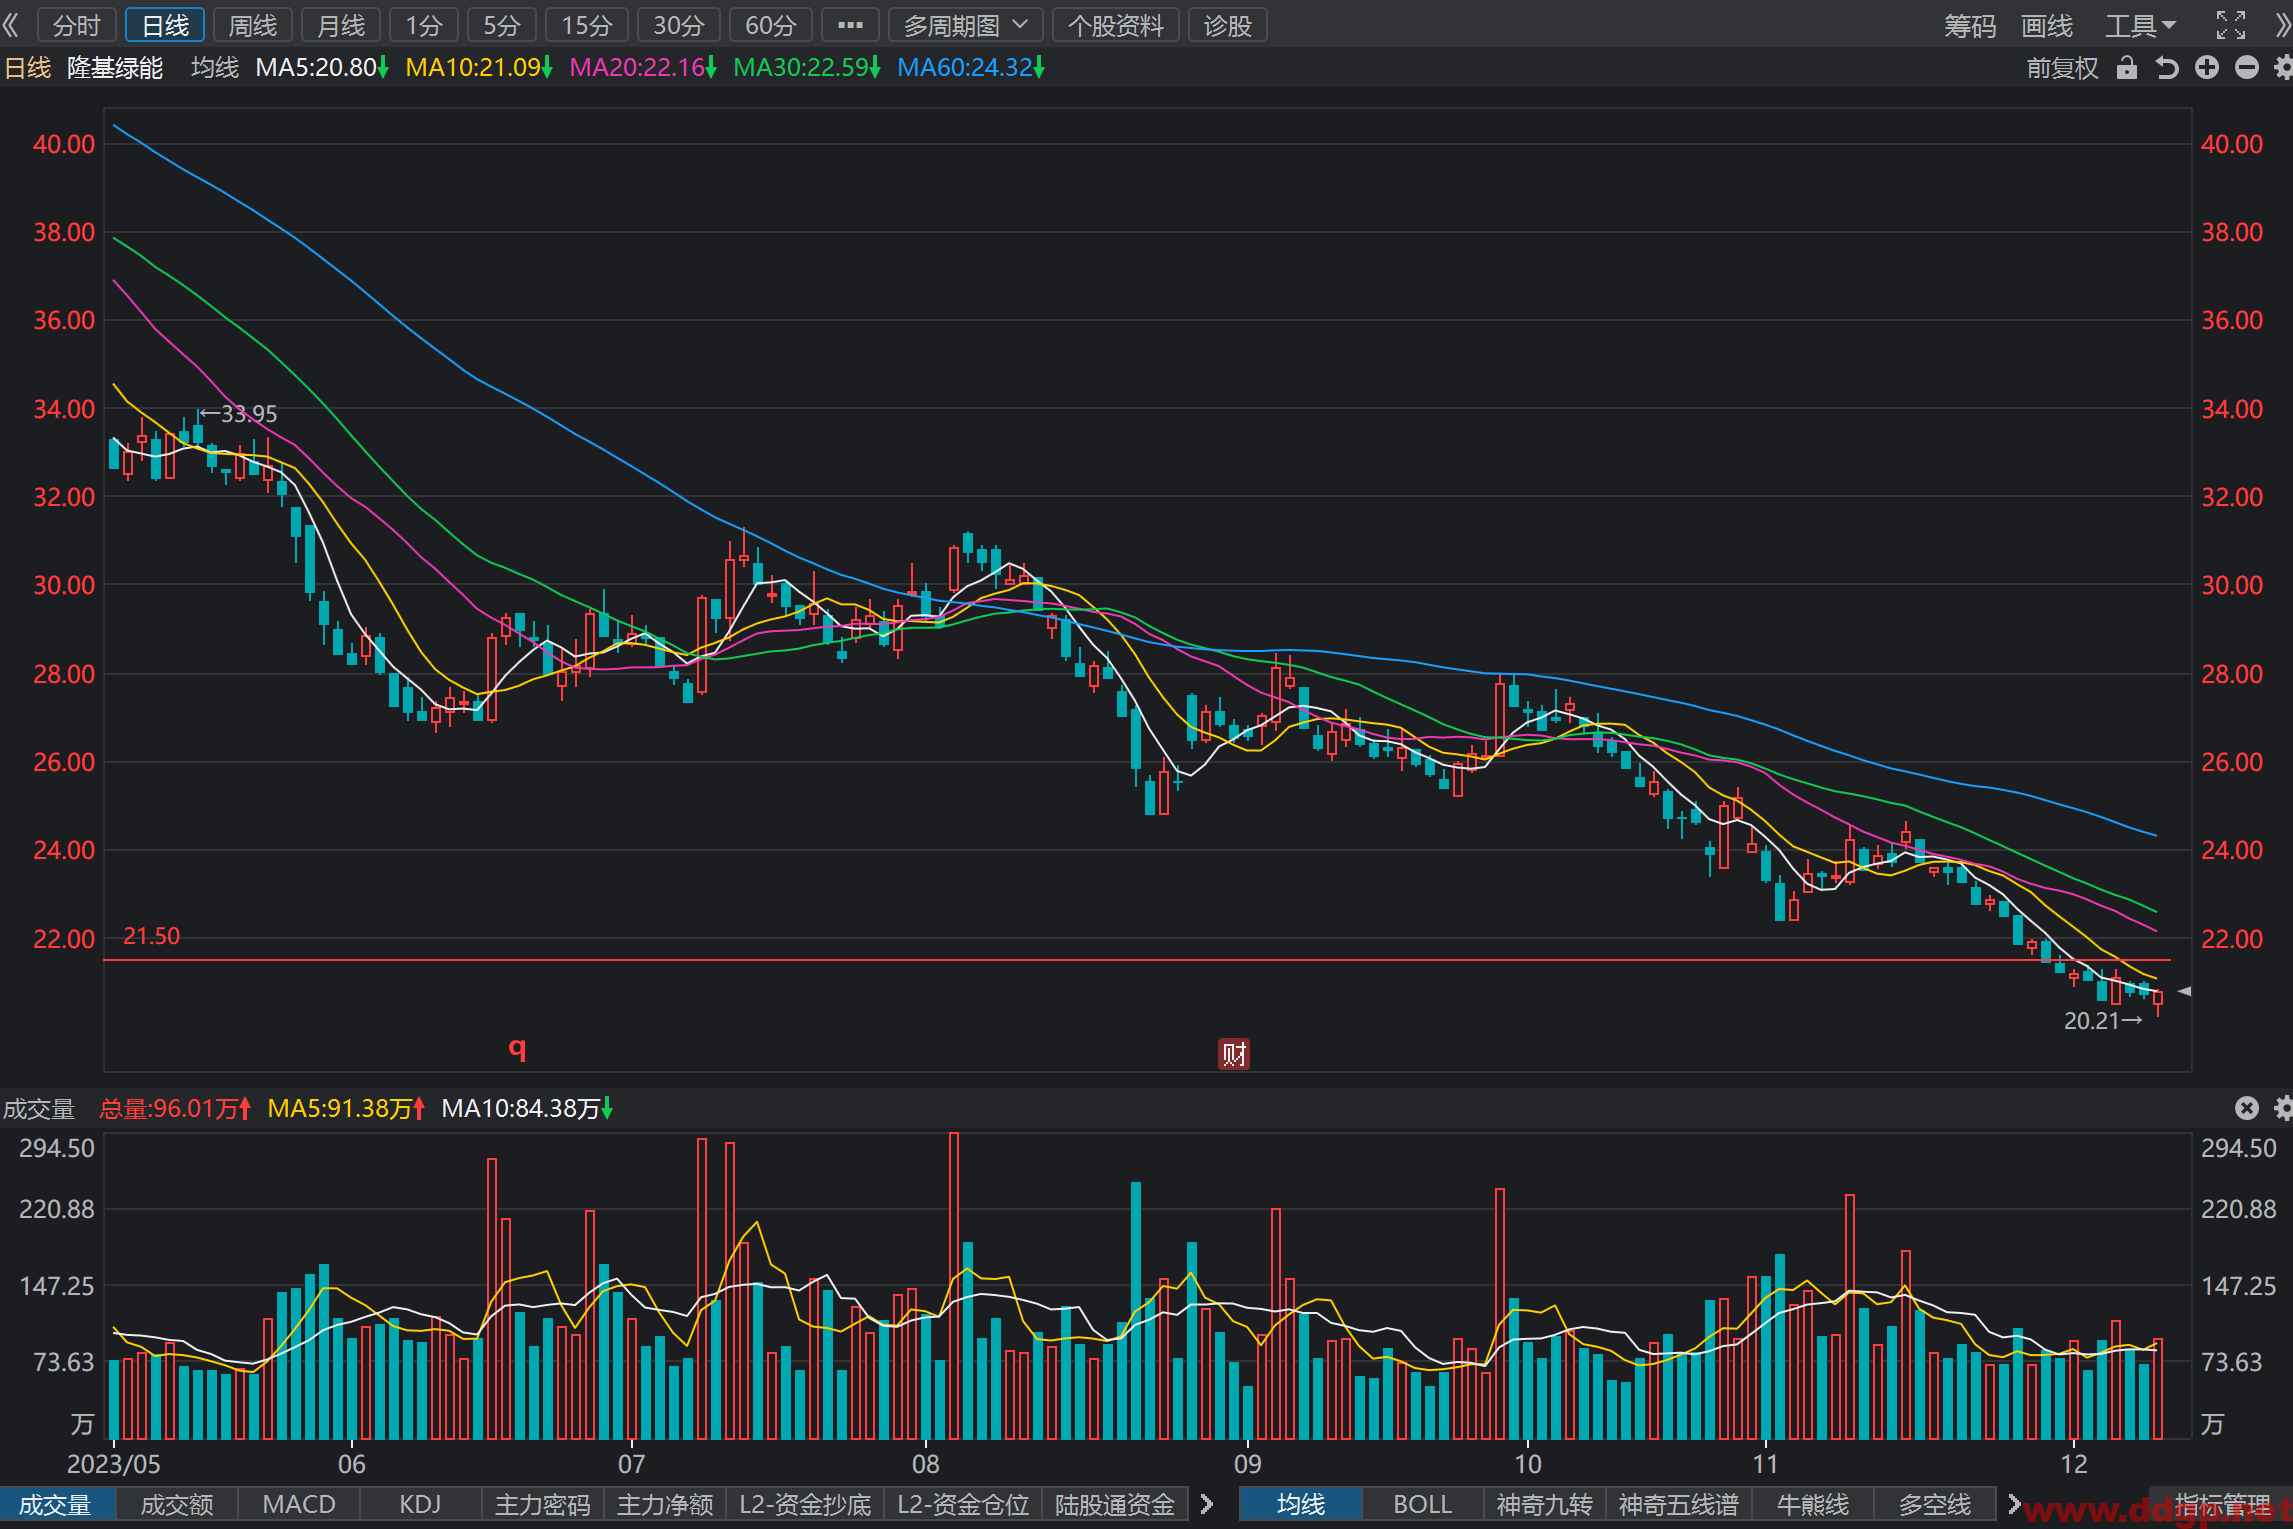This screenshot has height=1529, width=2293.
Task: Switch main indicator to 多空线
Action: 1935,1504
